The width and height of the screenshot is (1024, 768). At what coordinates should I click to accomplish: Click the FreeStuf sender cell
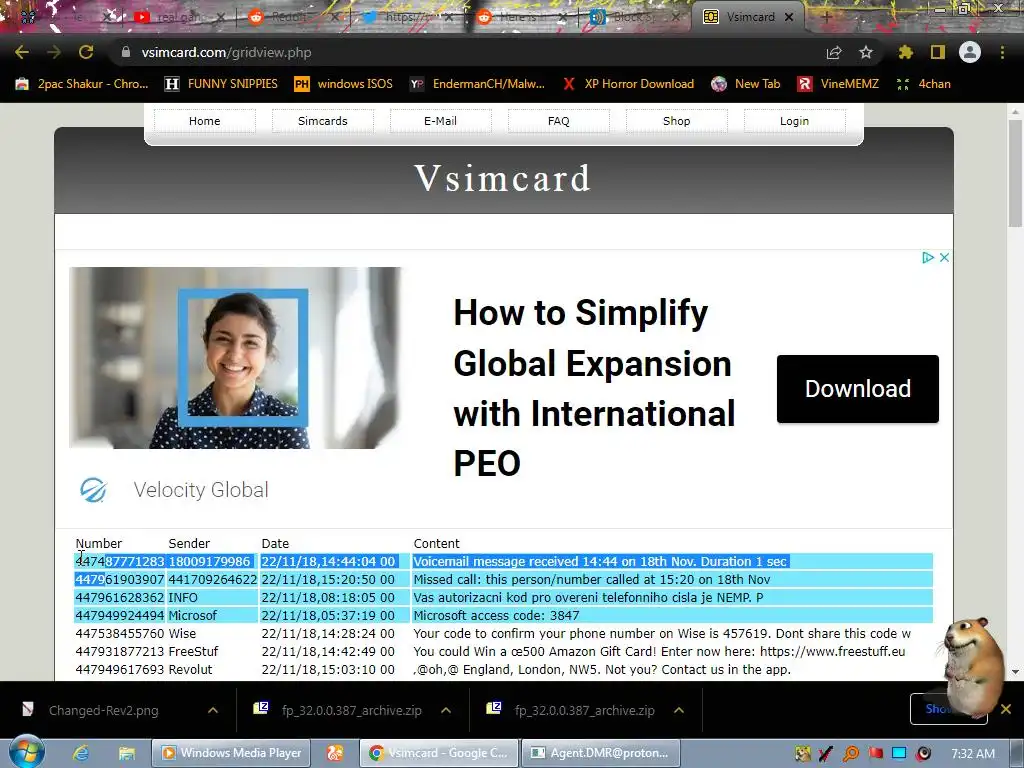pyautogui.click(x=193, y=651)
